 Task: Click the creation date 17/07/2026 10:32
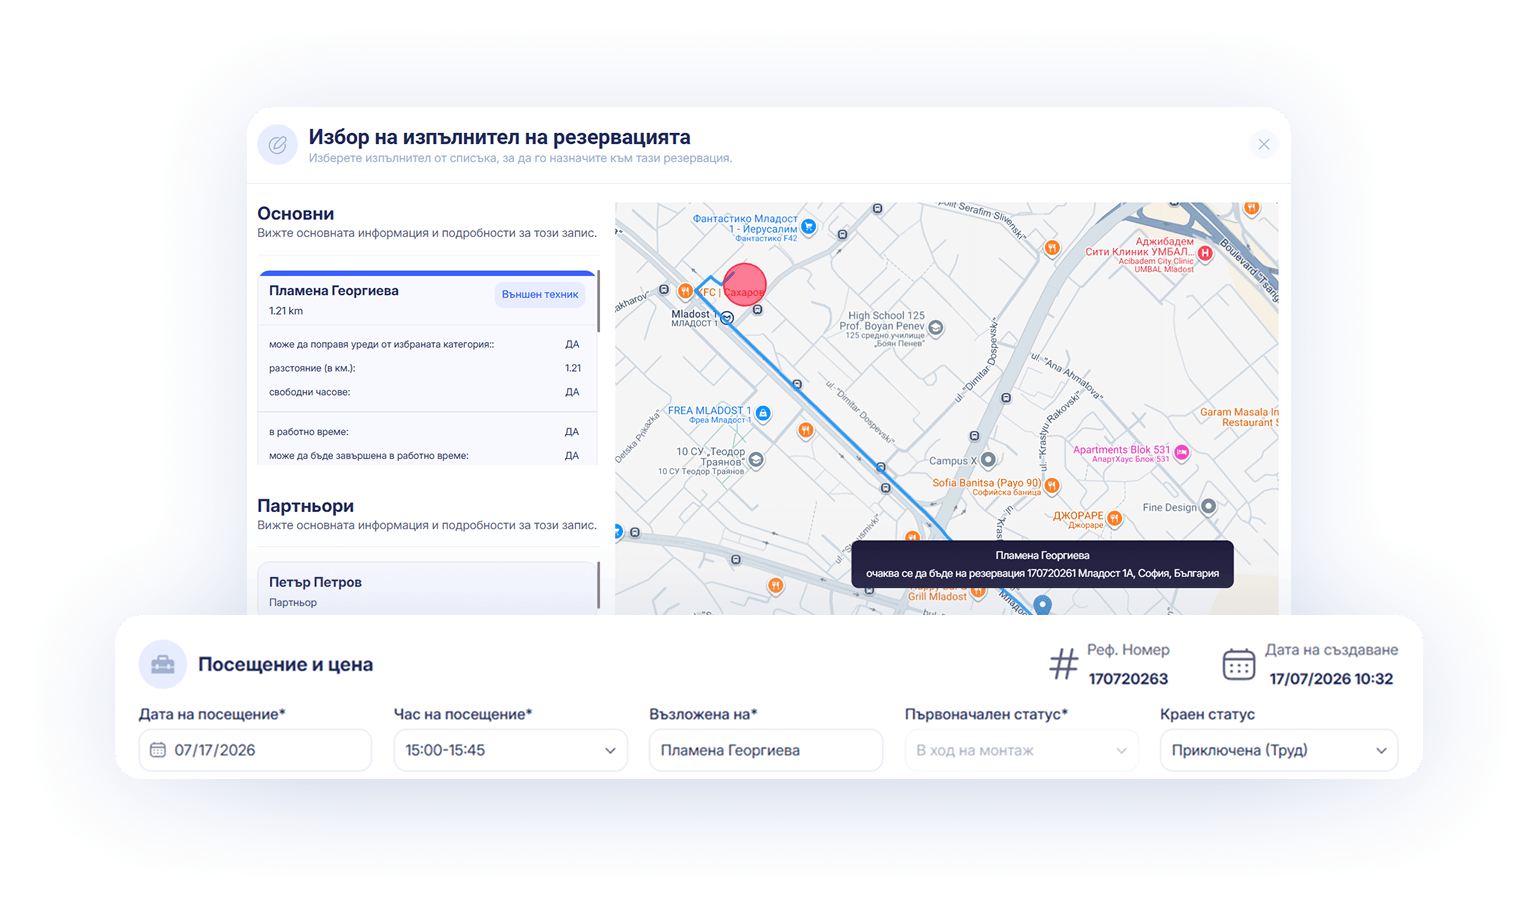[x=1331, y=679]
